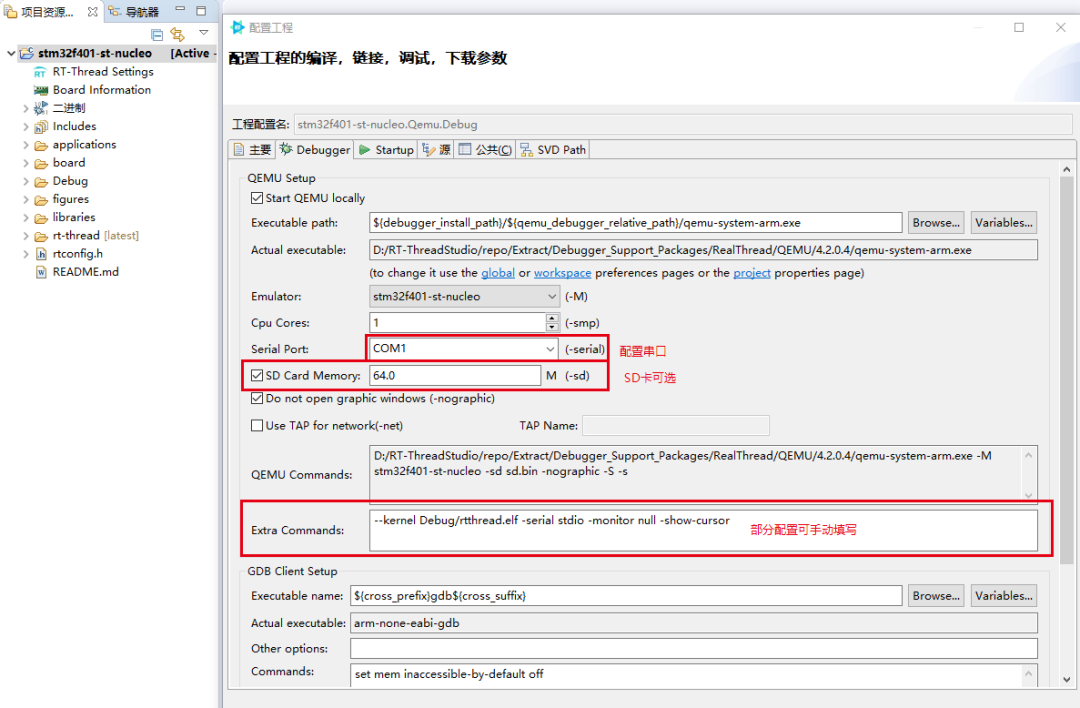Viewport: 1080px width, 708px height.
Task: Click Variables button for QEMU executable path
Action: (1004, 222)
